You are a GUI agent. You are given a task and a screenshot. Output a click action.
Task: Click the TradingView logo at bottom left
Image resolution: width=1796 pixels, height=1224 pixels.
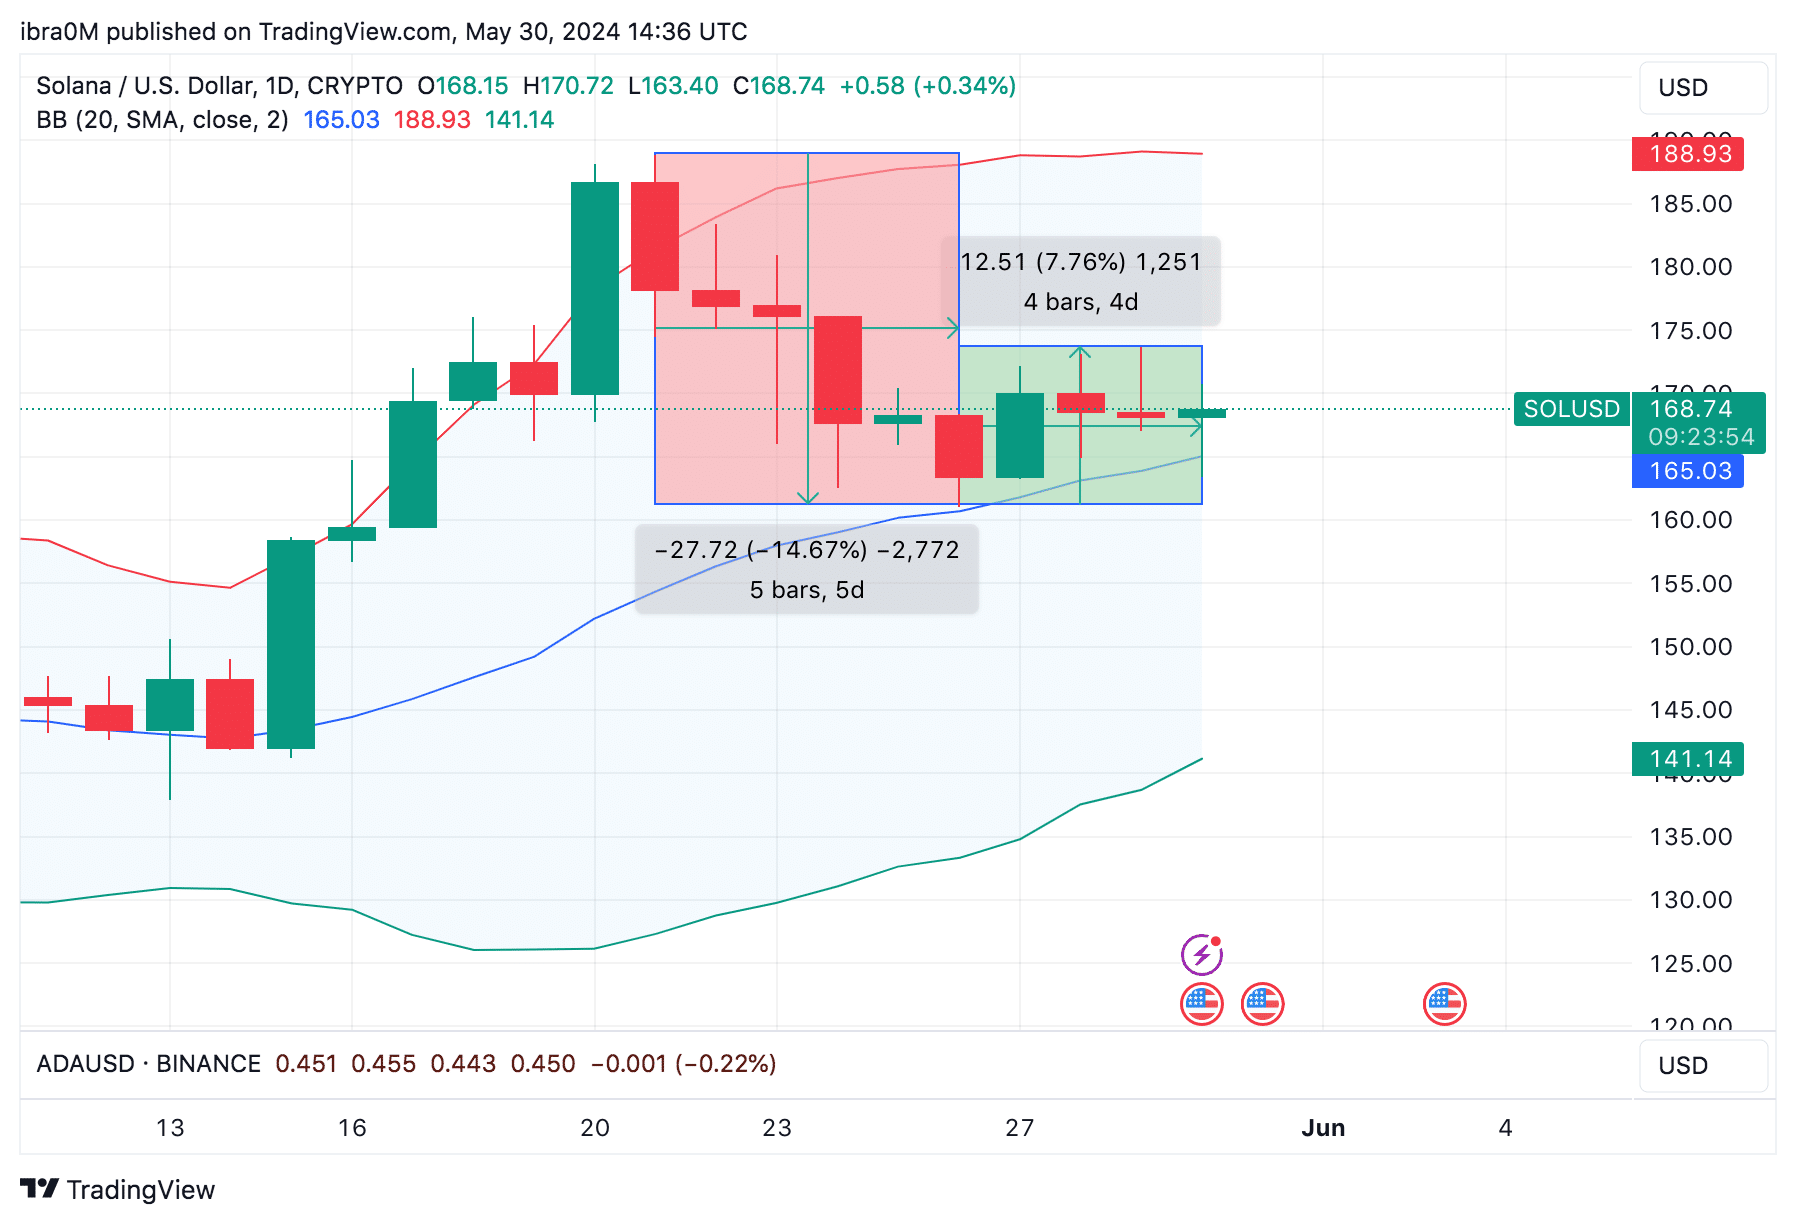pyautogui.click(x=118, y=1189)
